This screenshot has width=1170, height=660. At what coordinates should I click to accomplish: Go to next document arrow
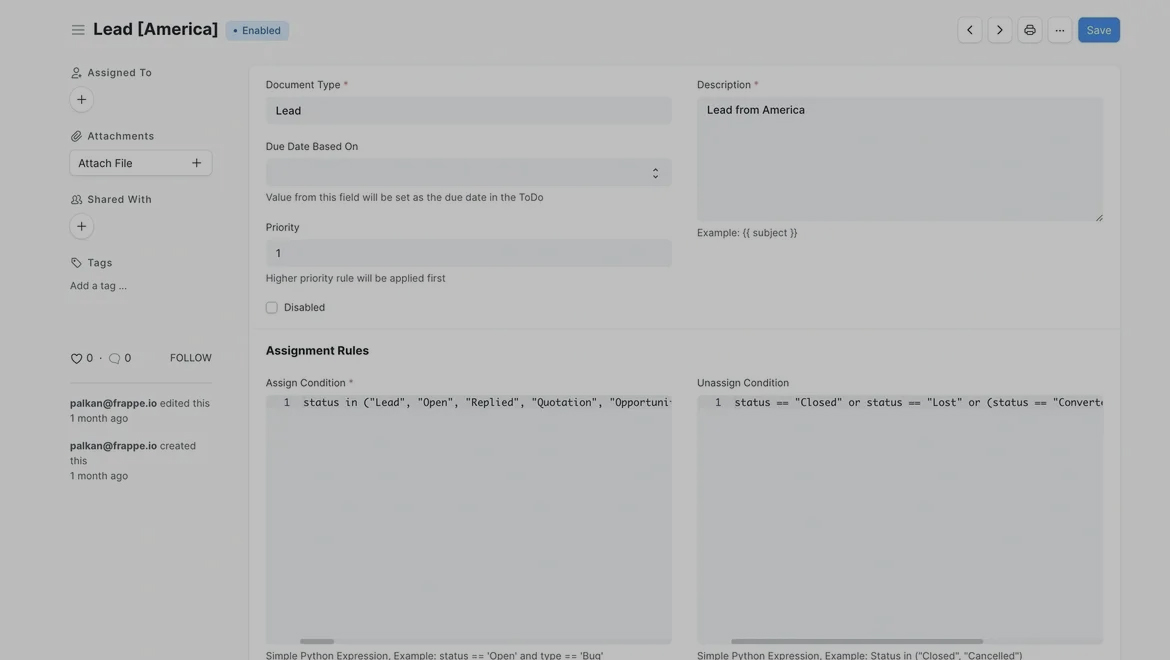[x=999, y=30]
